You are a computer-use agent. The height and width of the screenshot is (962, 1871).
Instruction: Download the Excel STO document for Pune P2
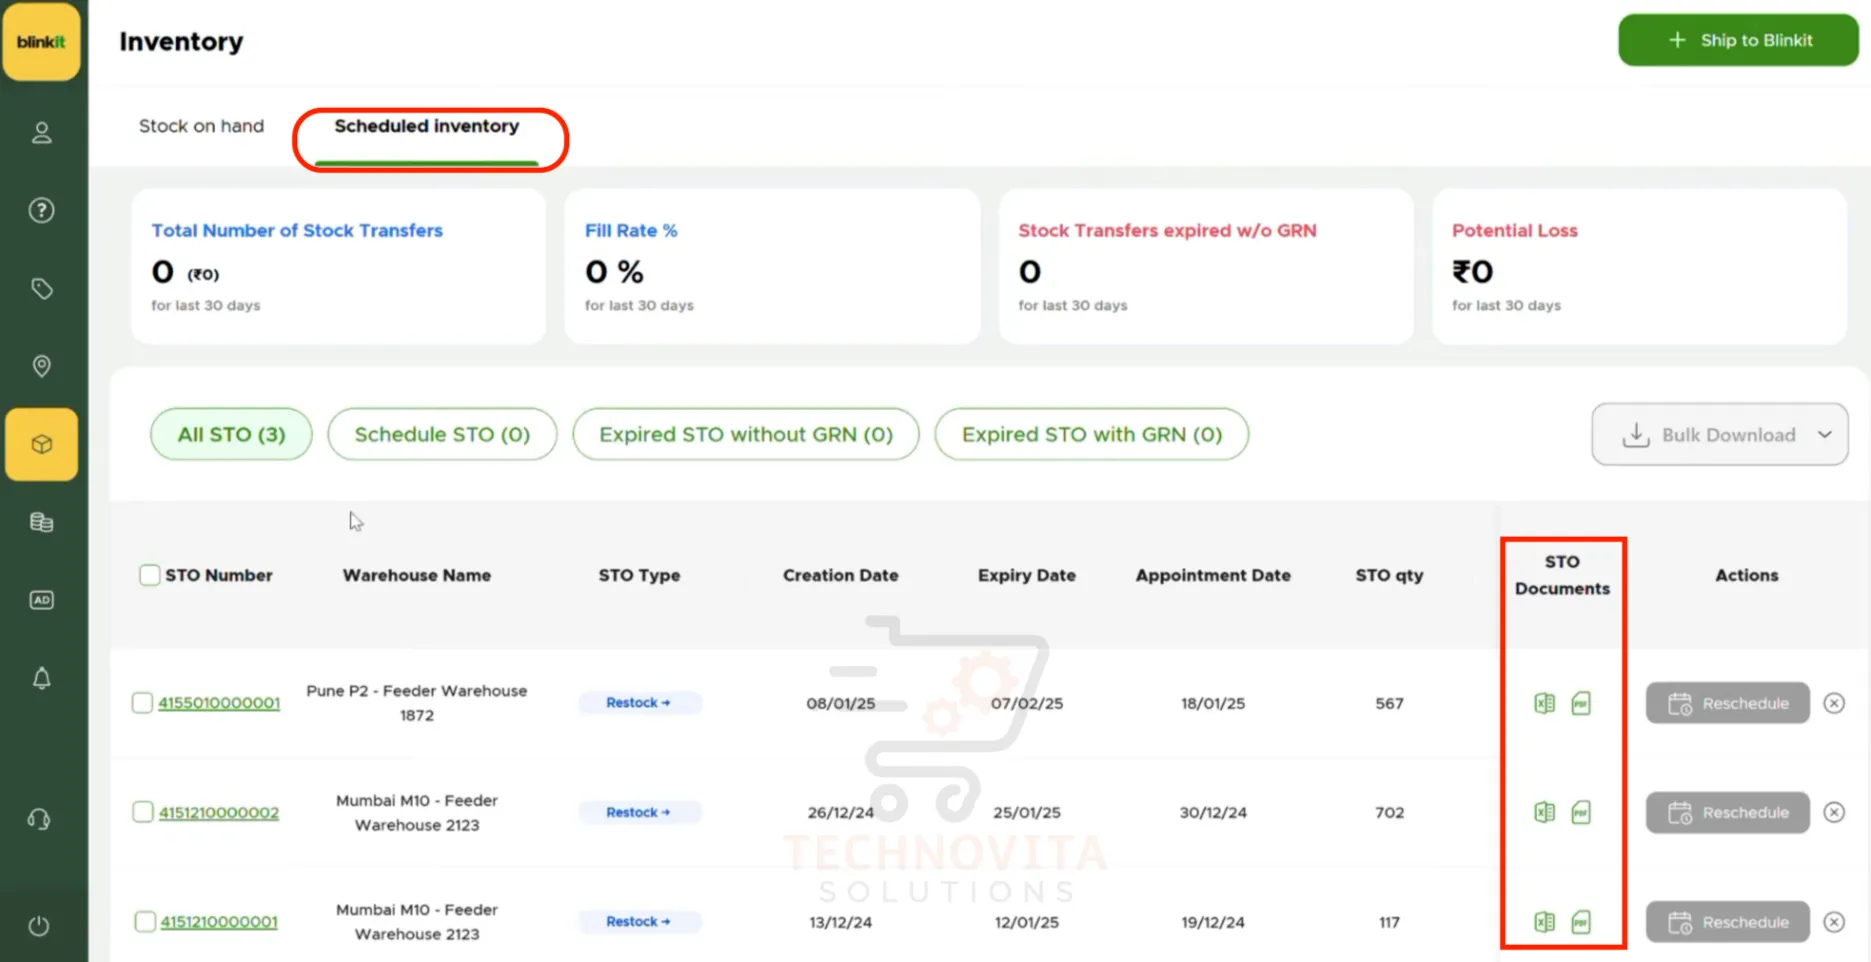pyautogui.click(x=1545, y=703)
